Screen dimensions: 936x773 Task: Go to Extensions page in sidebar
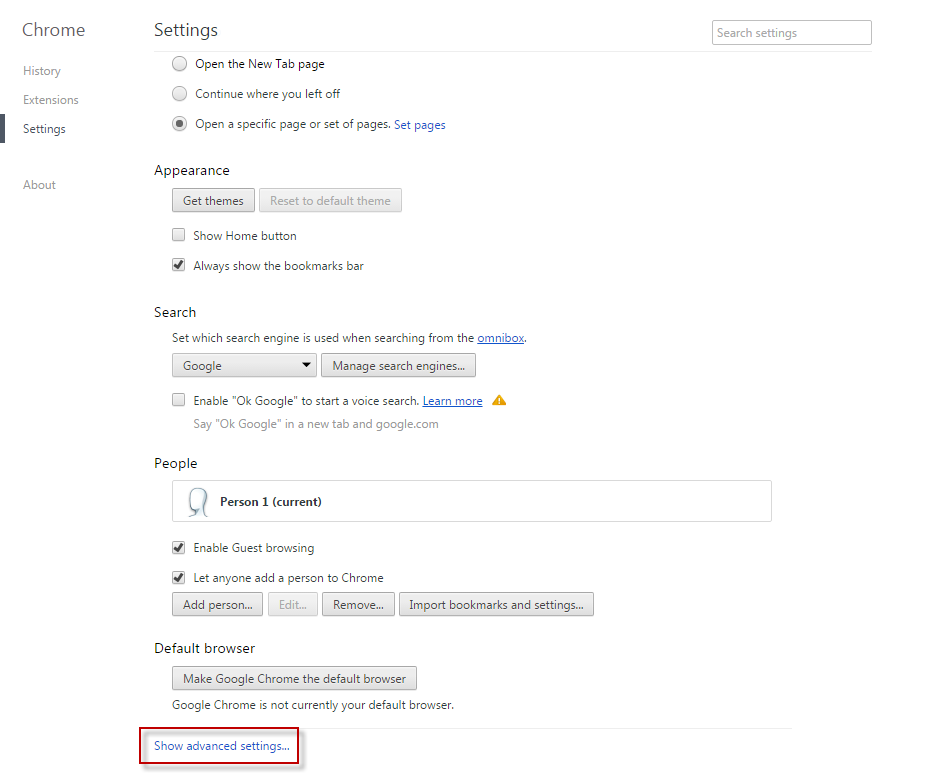point(51,100)
